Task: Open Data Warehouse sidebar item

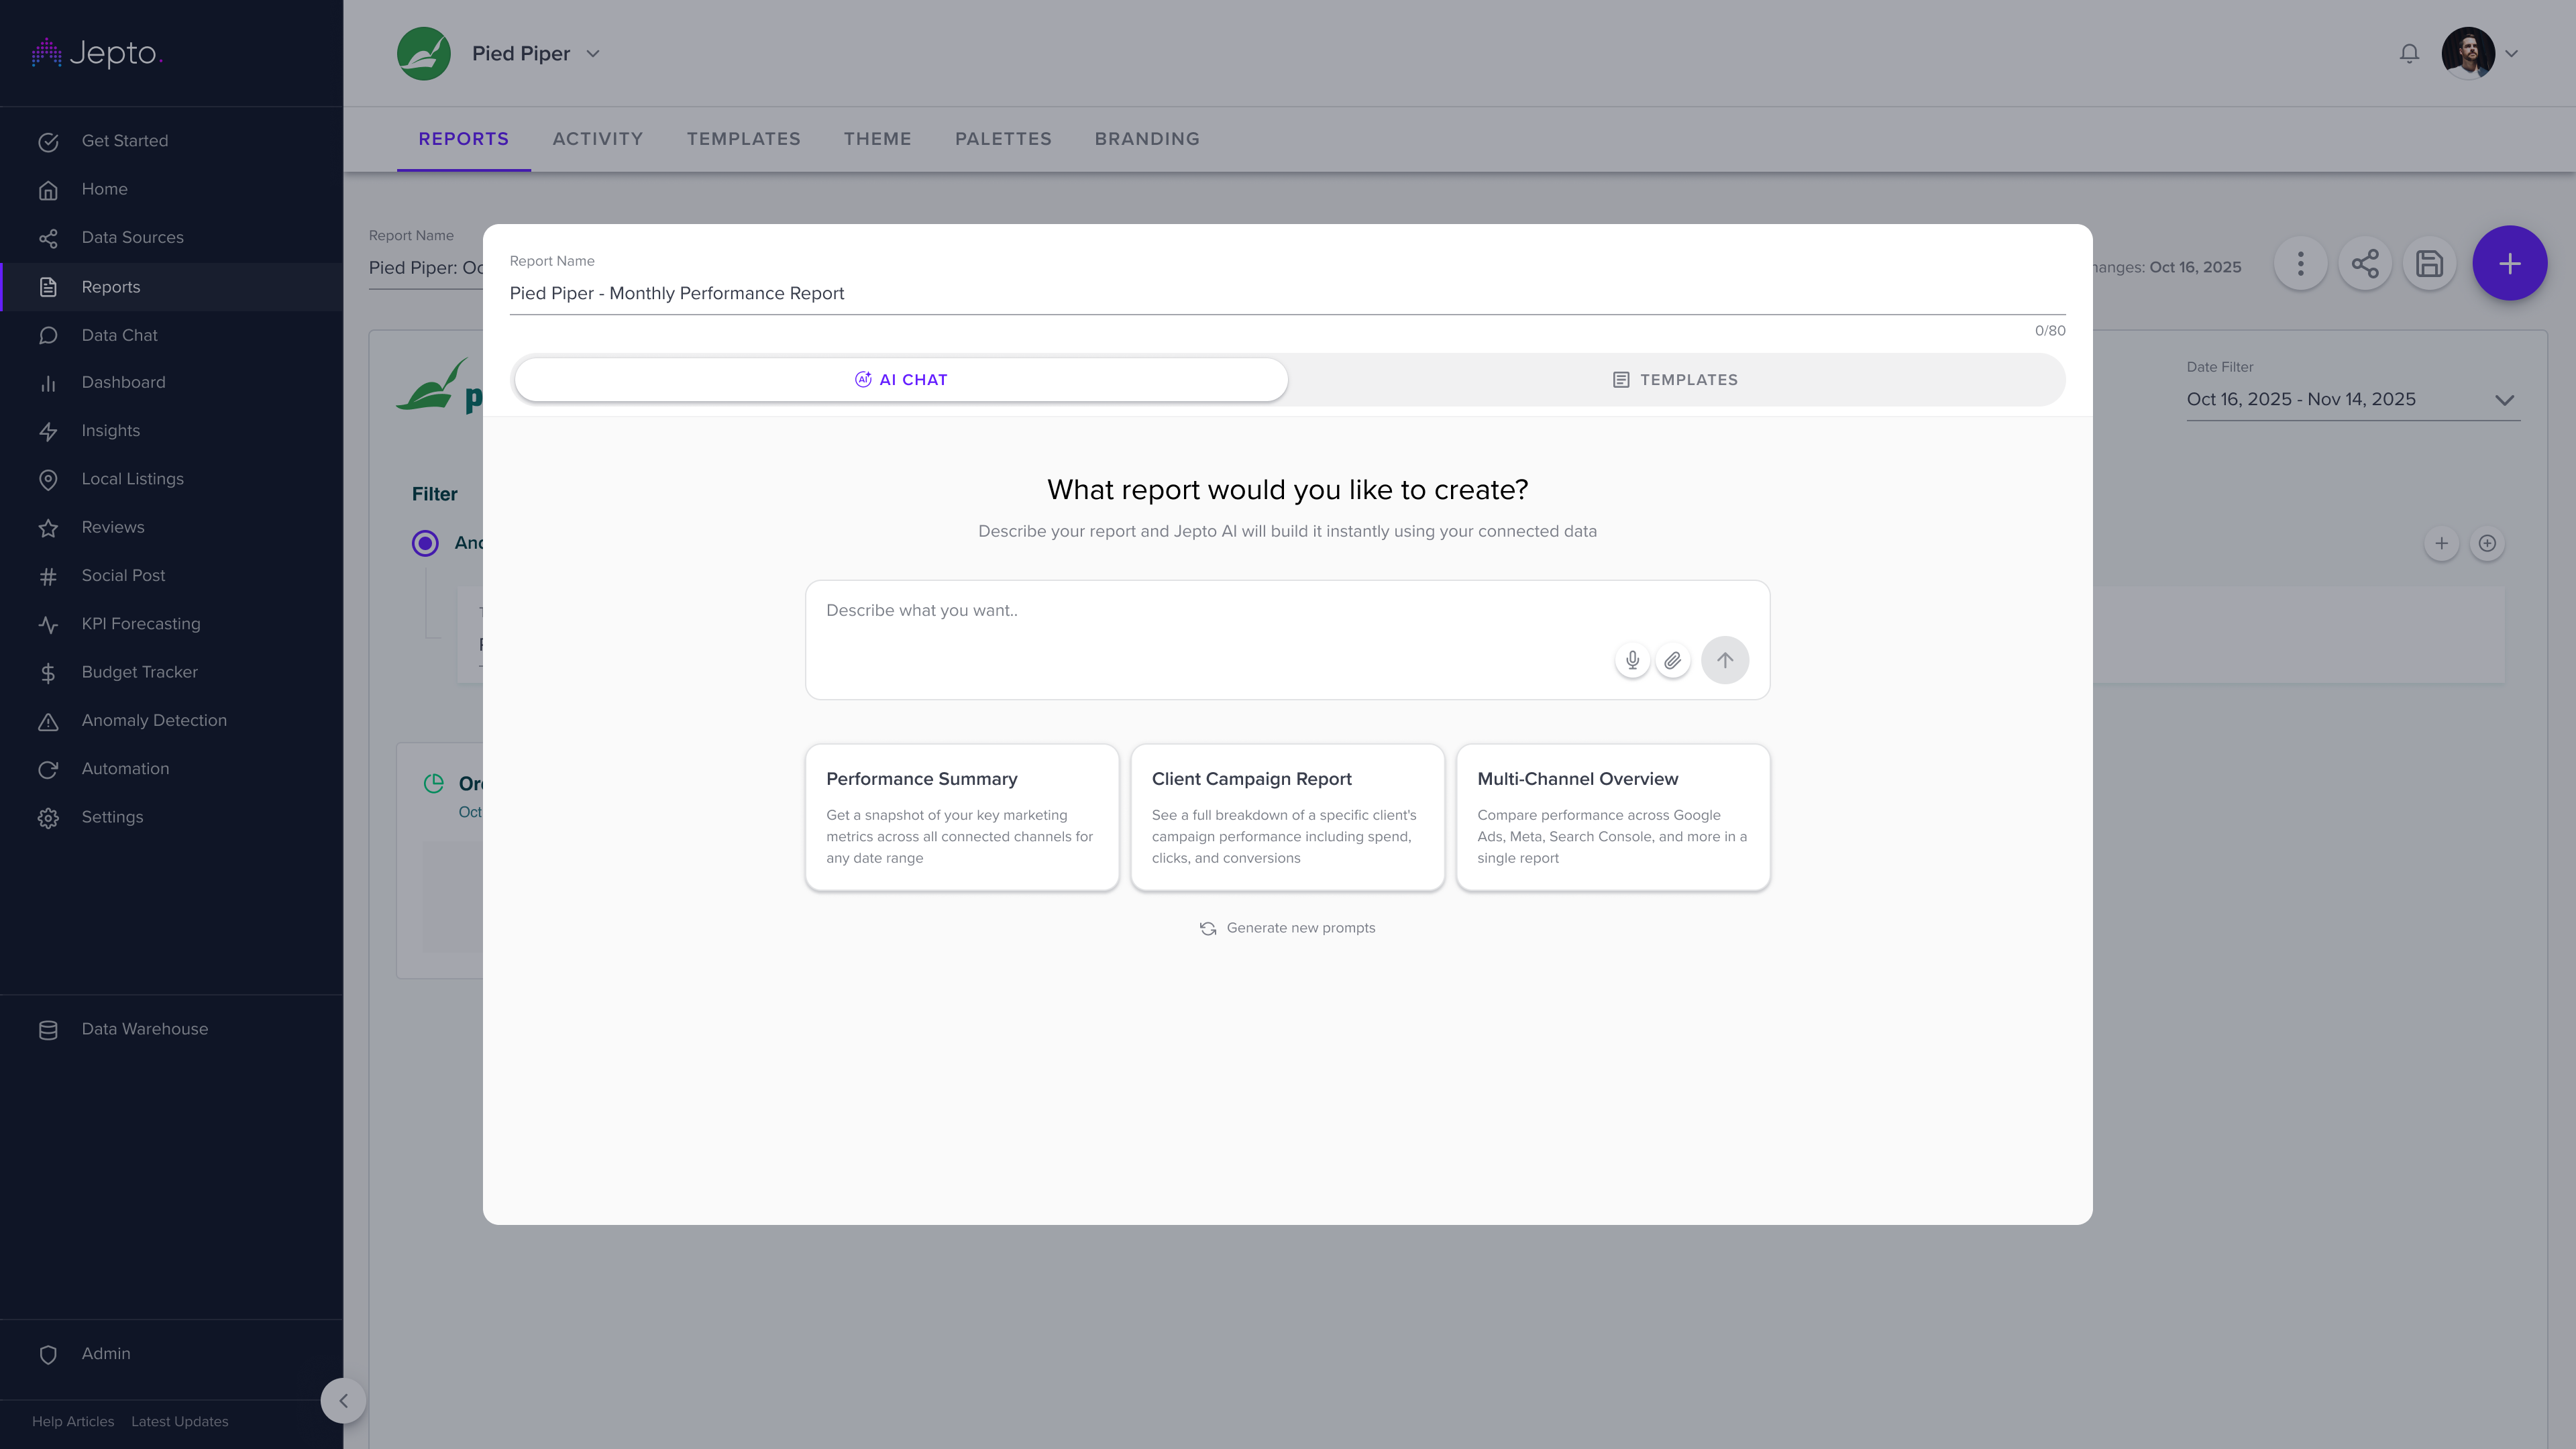Action: coord(171,1030)
